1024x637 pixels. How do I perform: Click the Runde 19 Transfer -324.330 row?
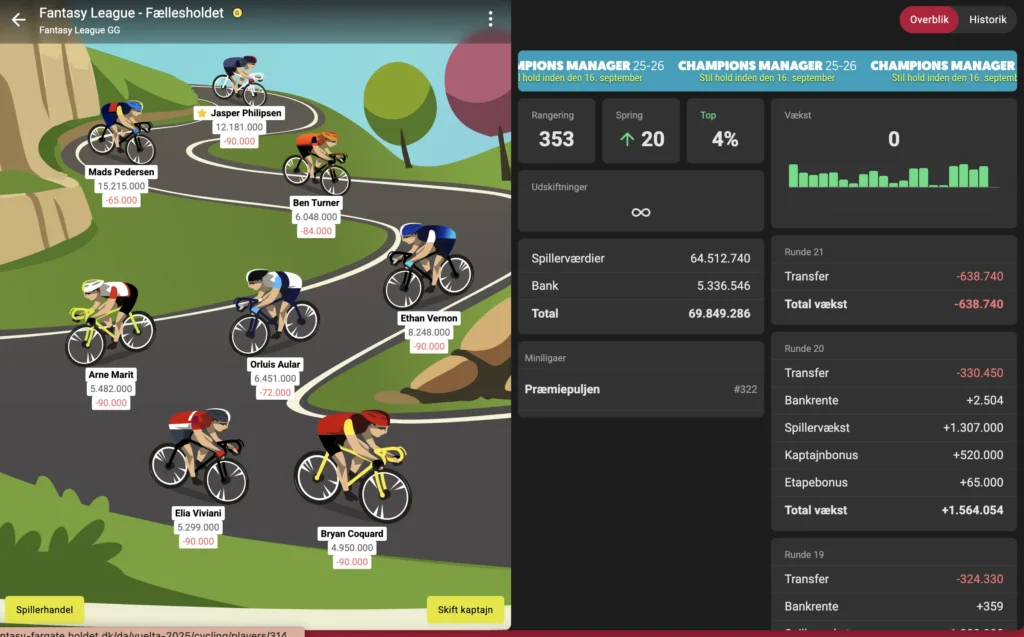[x=893, y=580]
